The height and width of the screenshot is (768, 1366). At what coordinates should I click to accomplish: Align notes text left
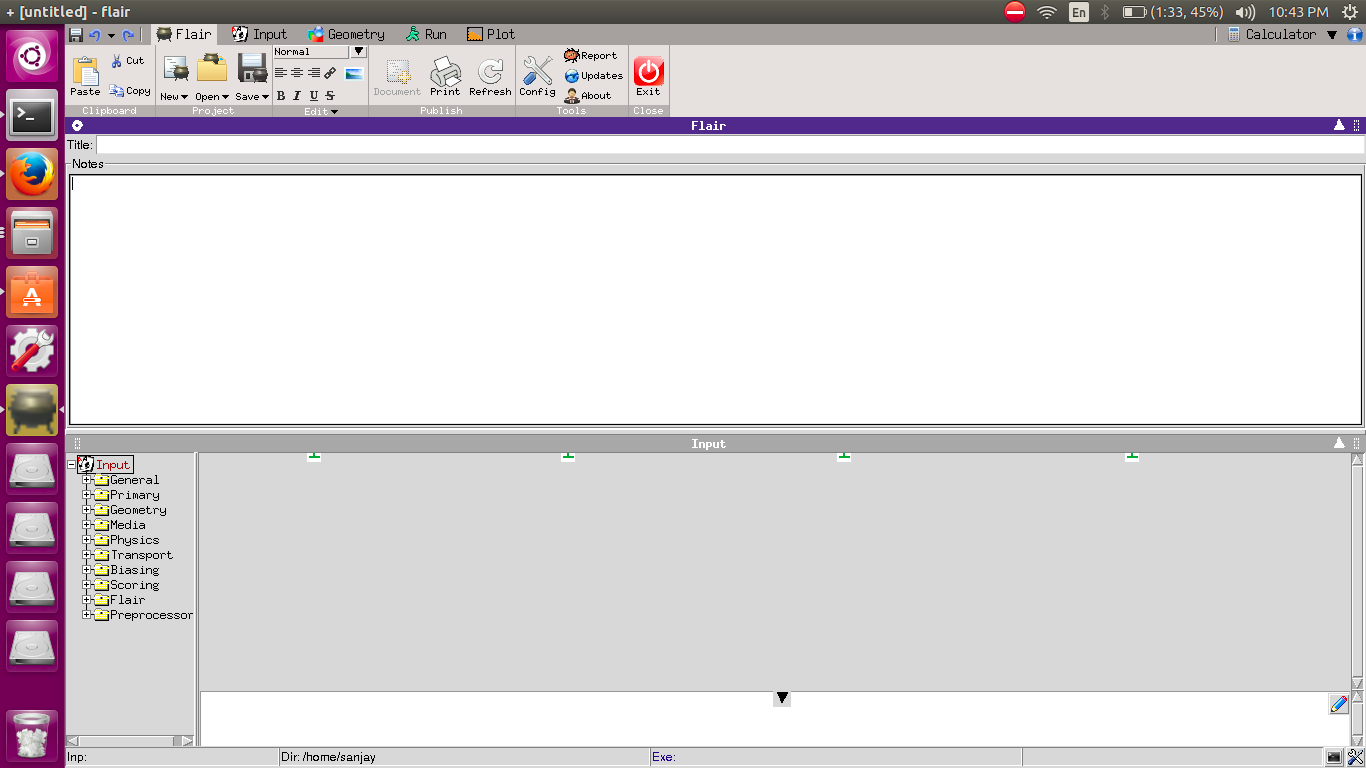(x=281, y=73)
